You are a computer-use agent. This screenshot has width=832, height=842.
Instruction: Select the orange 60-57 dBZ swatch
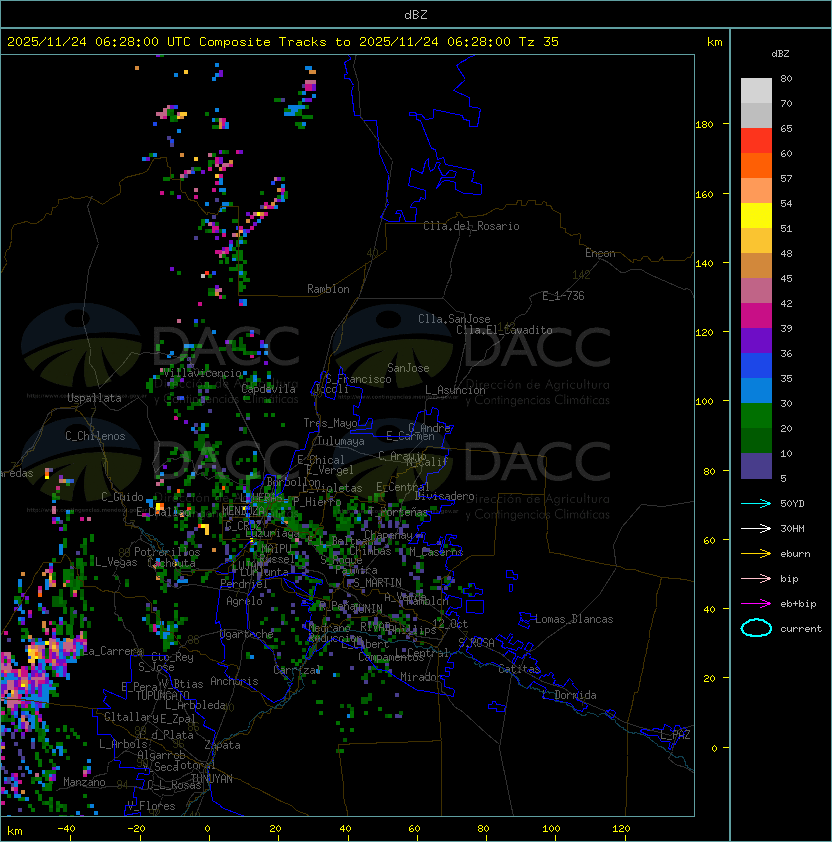[x=756, y=165]
